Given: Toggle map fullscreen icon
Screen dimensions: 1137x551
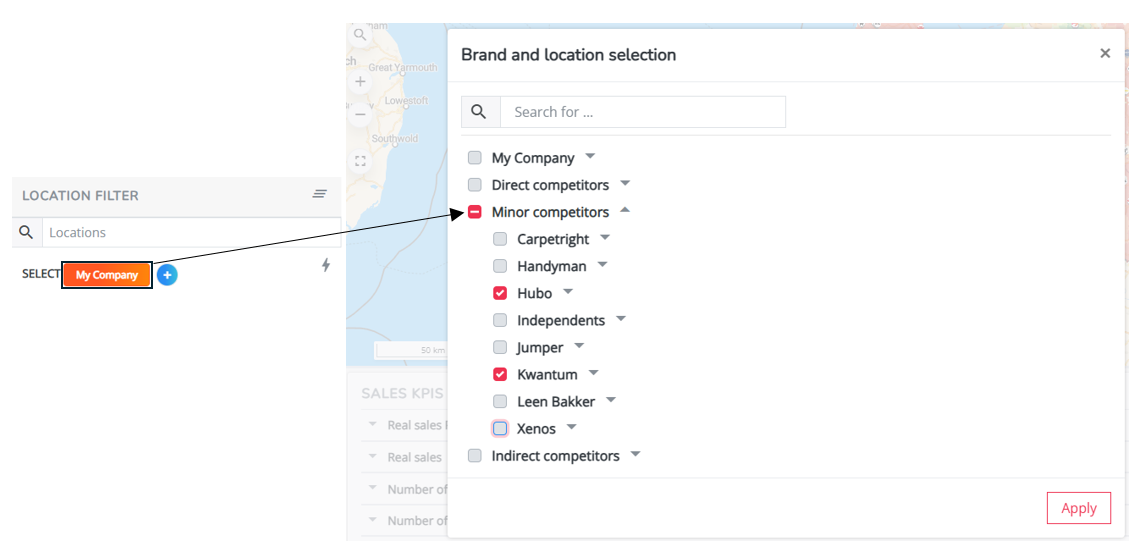Looking at the screenshot, I should [360, 161].
